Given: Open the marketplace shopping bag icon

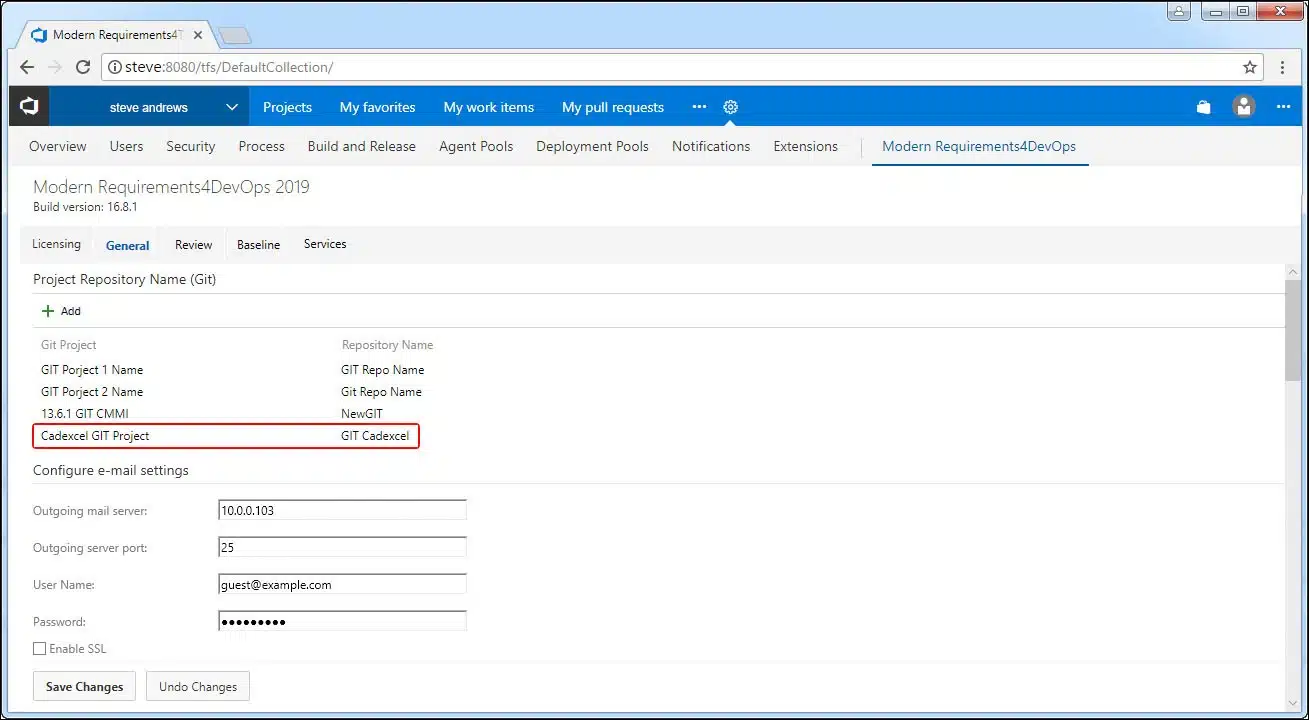Looking at the screenshot, I should (x=1204, y=107).
